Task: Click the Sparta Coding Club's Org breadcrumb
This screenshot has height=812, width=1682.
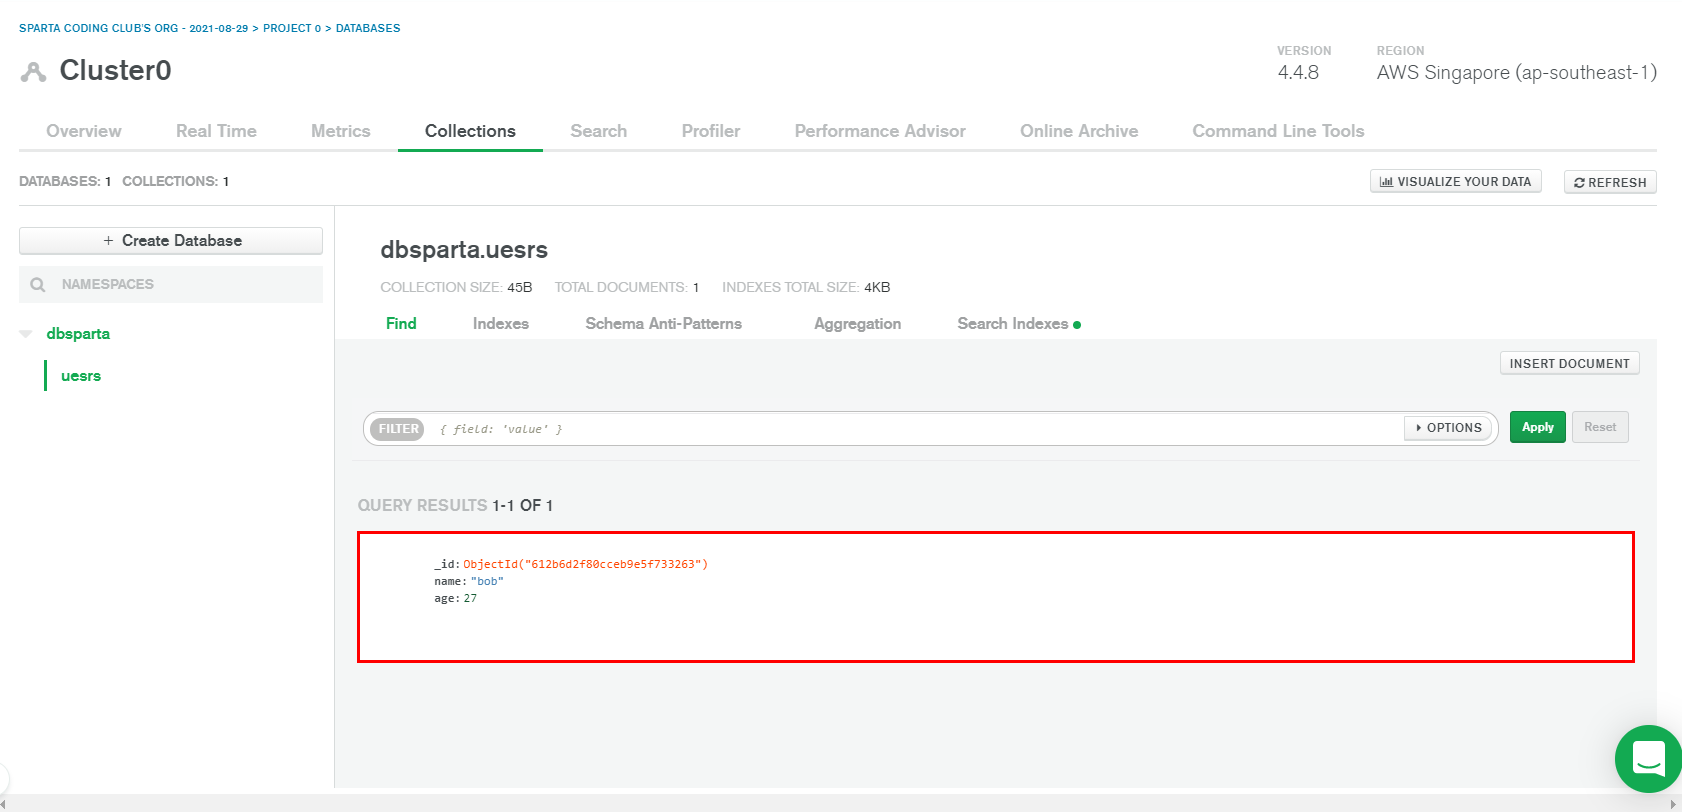Action: tap(134, 28)
